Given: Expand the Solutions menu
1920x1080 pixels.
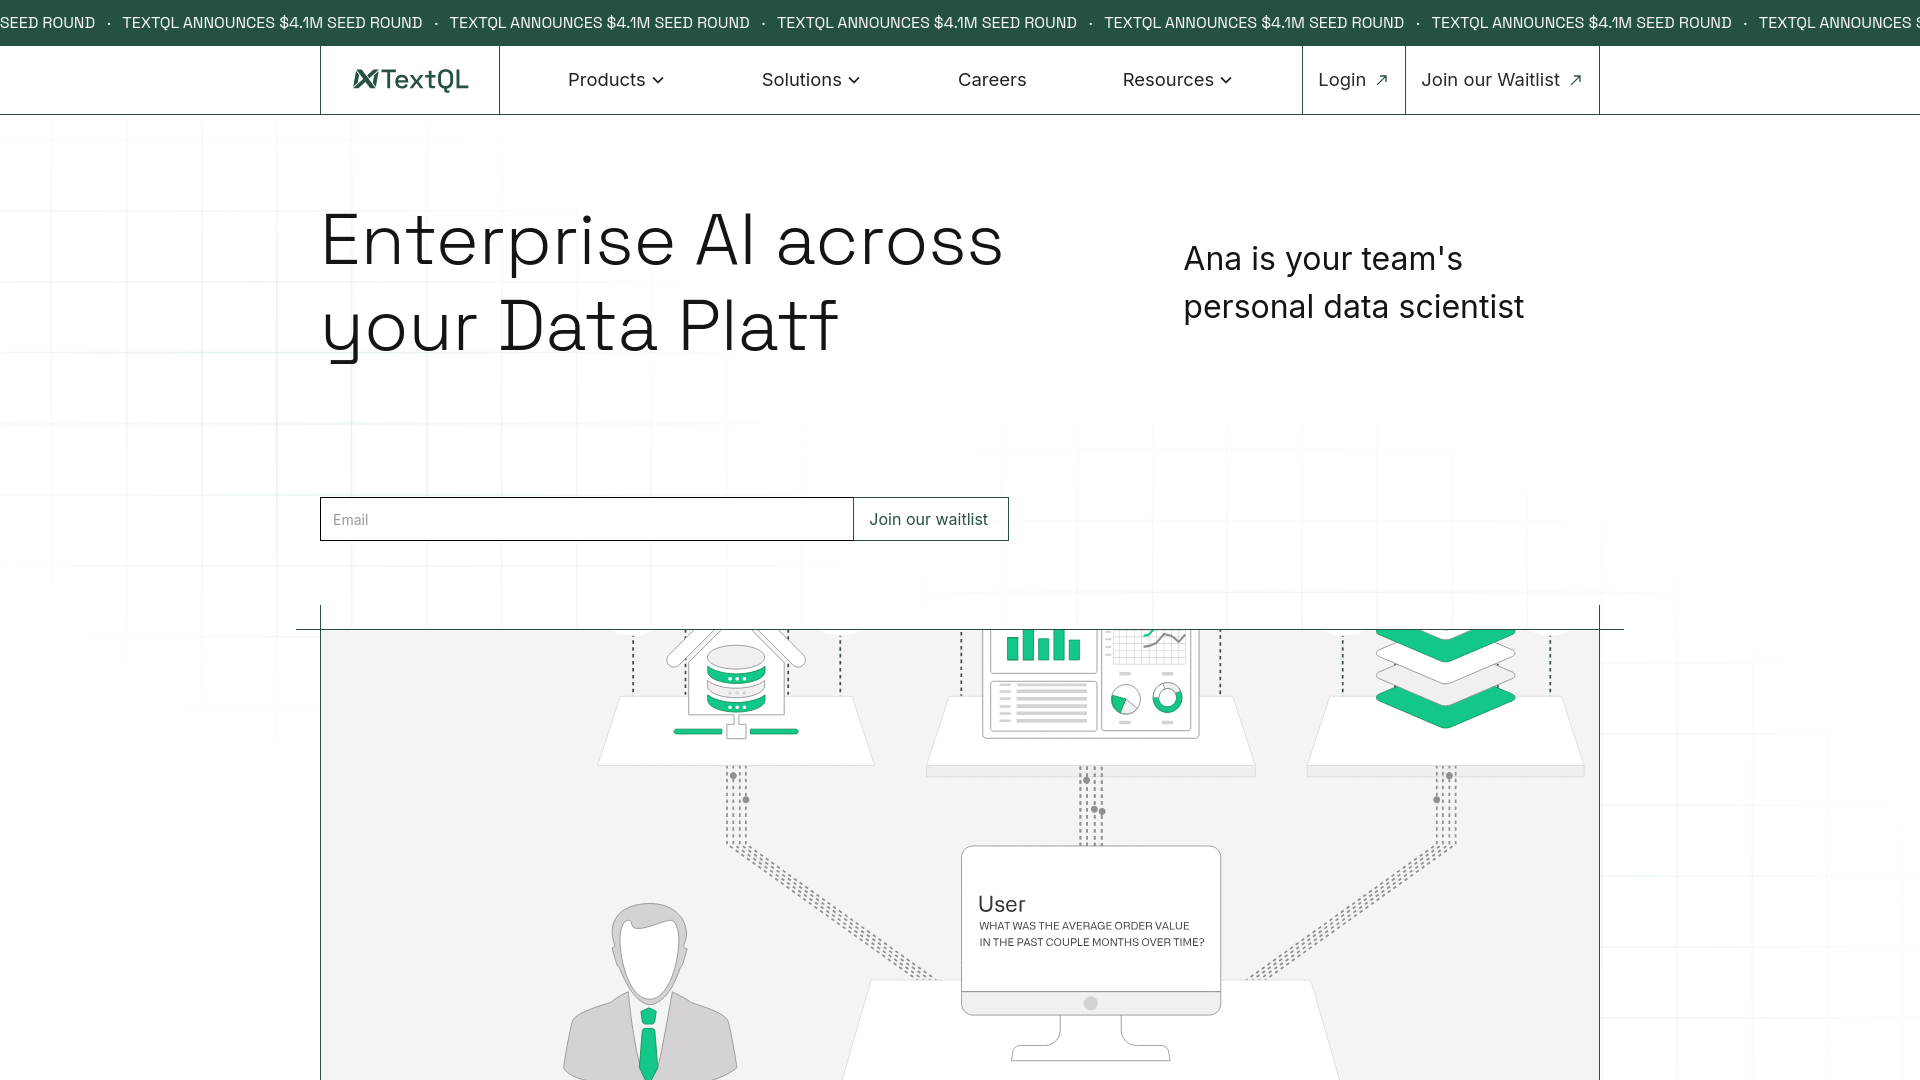Looking at the screenshot, I should pyautogui.click(x=811, y=80).
